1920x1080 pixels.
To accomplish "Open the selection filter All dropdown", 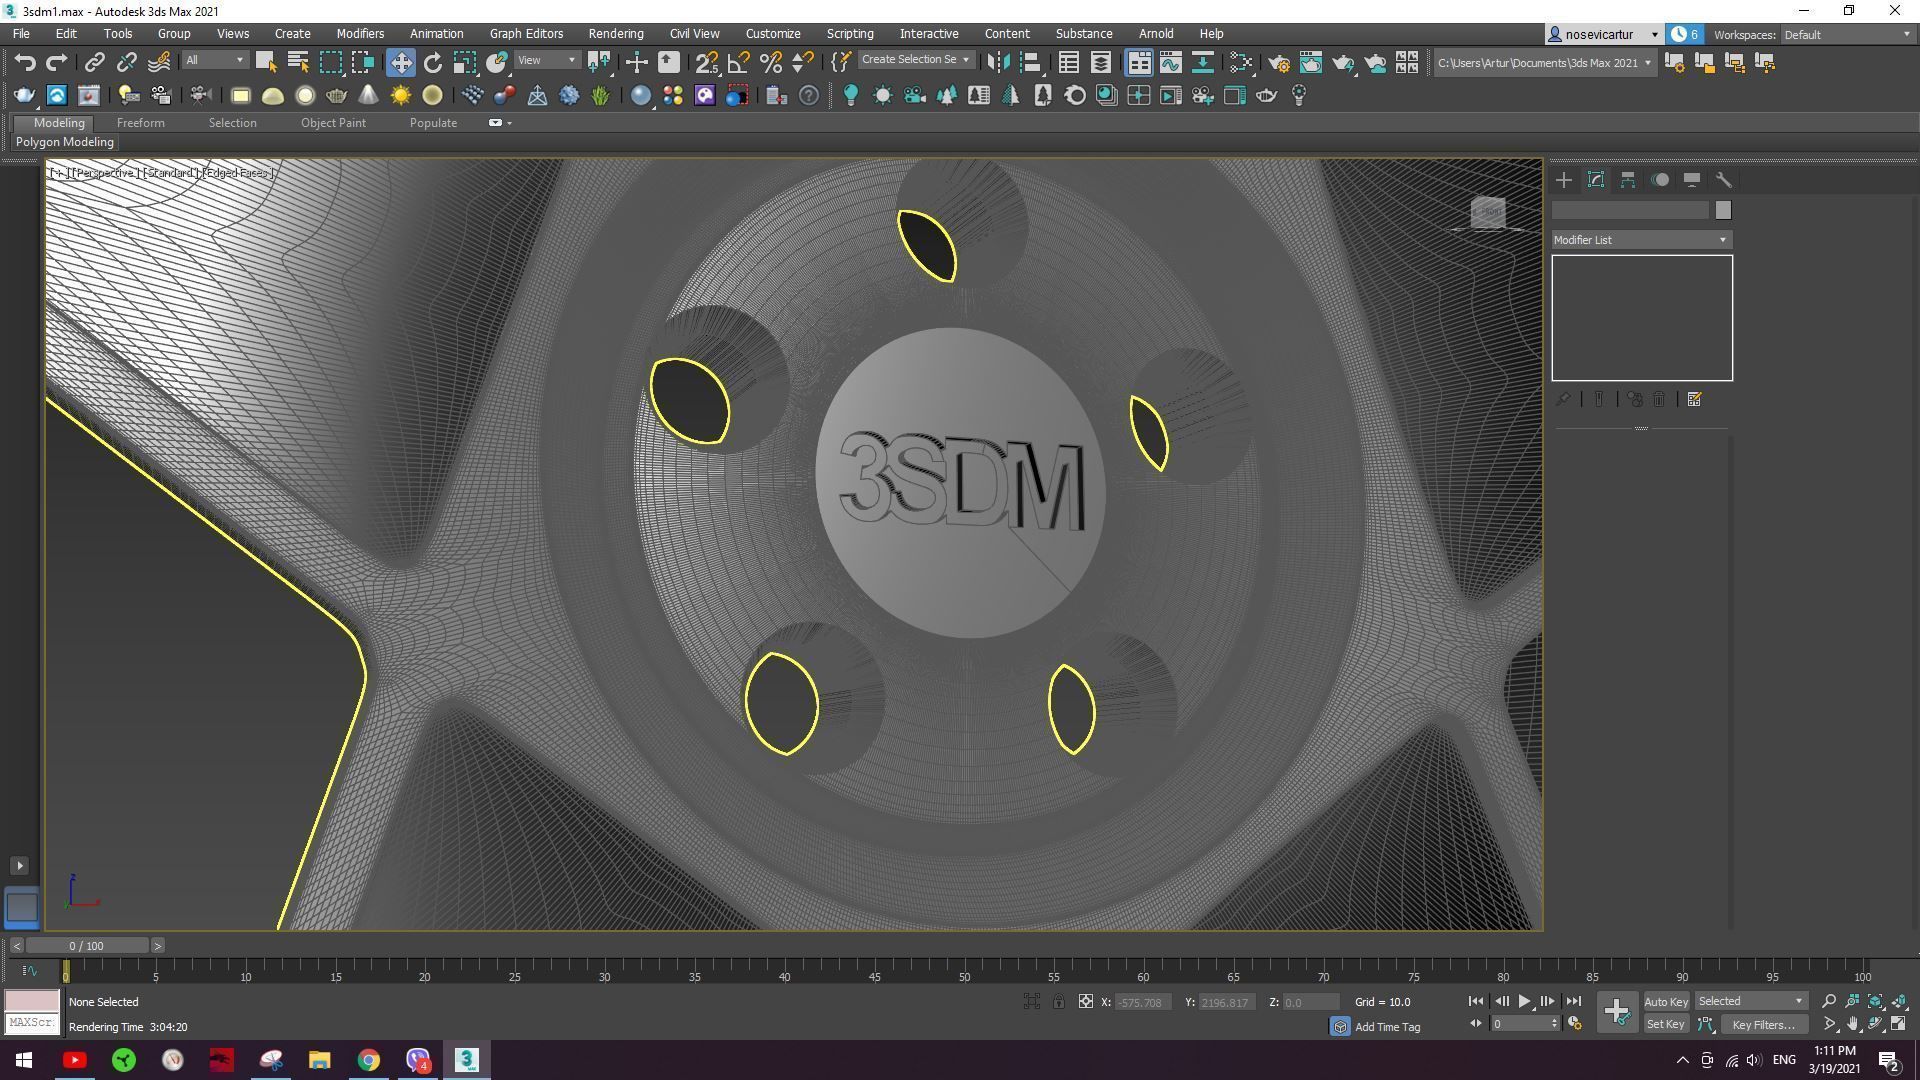I will 215,61.
